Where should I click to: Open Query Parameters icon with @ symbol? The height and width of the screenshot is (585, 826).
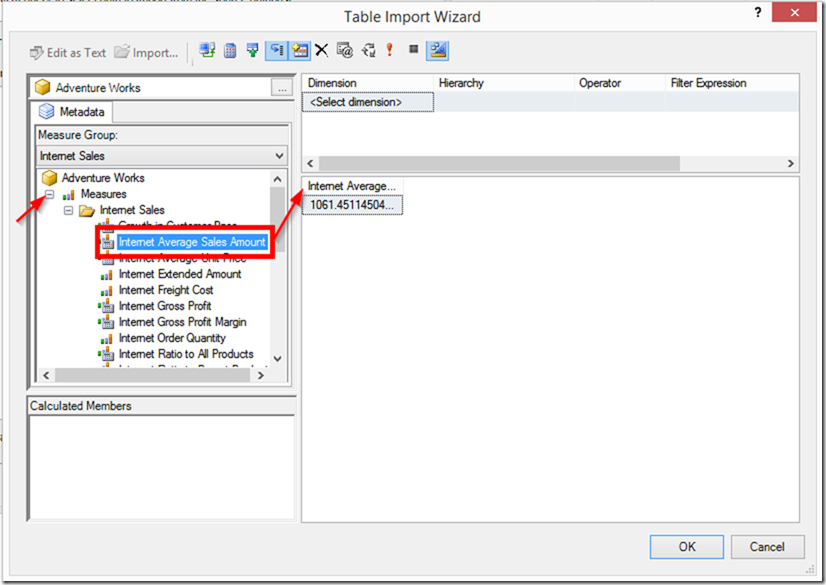345,51
